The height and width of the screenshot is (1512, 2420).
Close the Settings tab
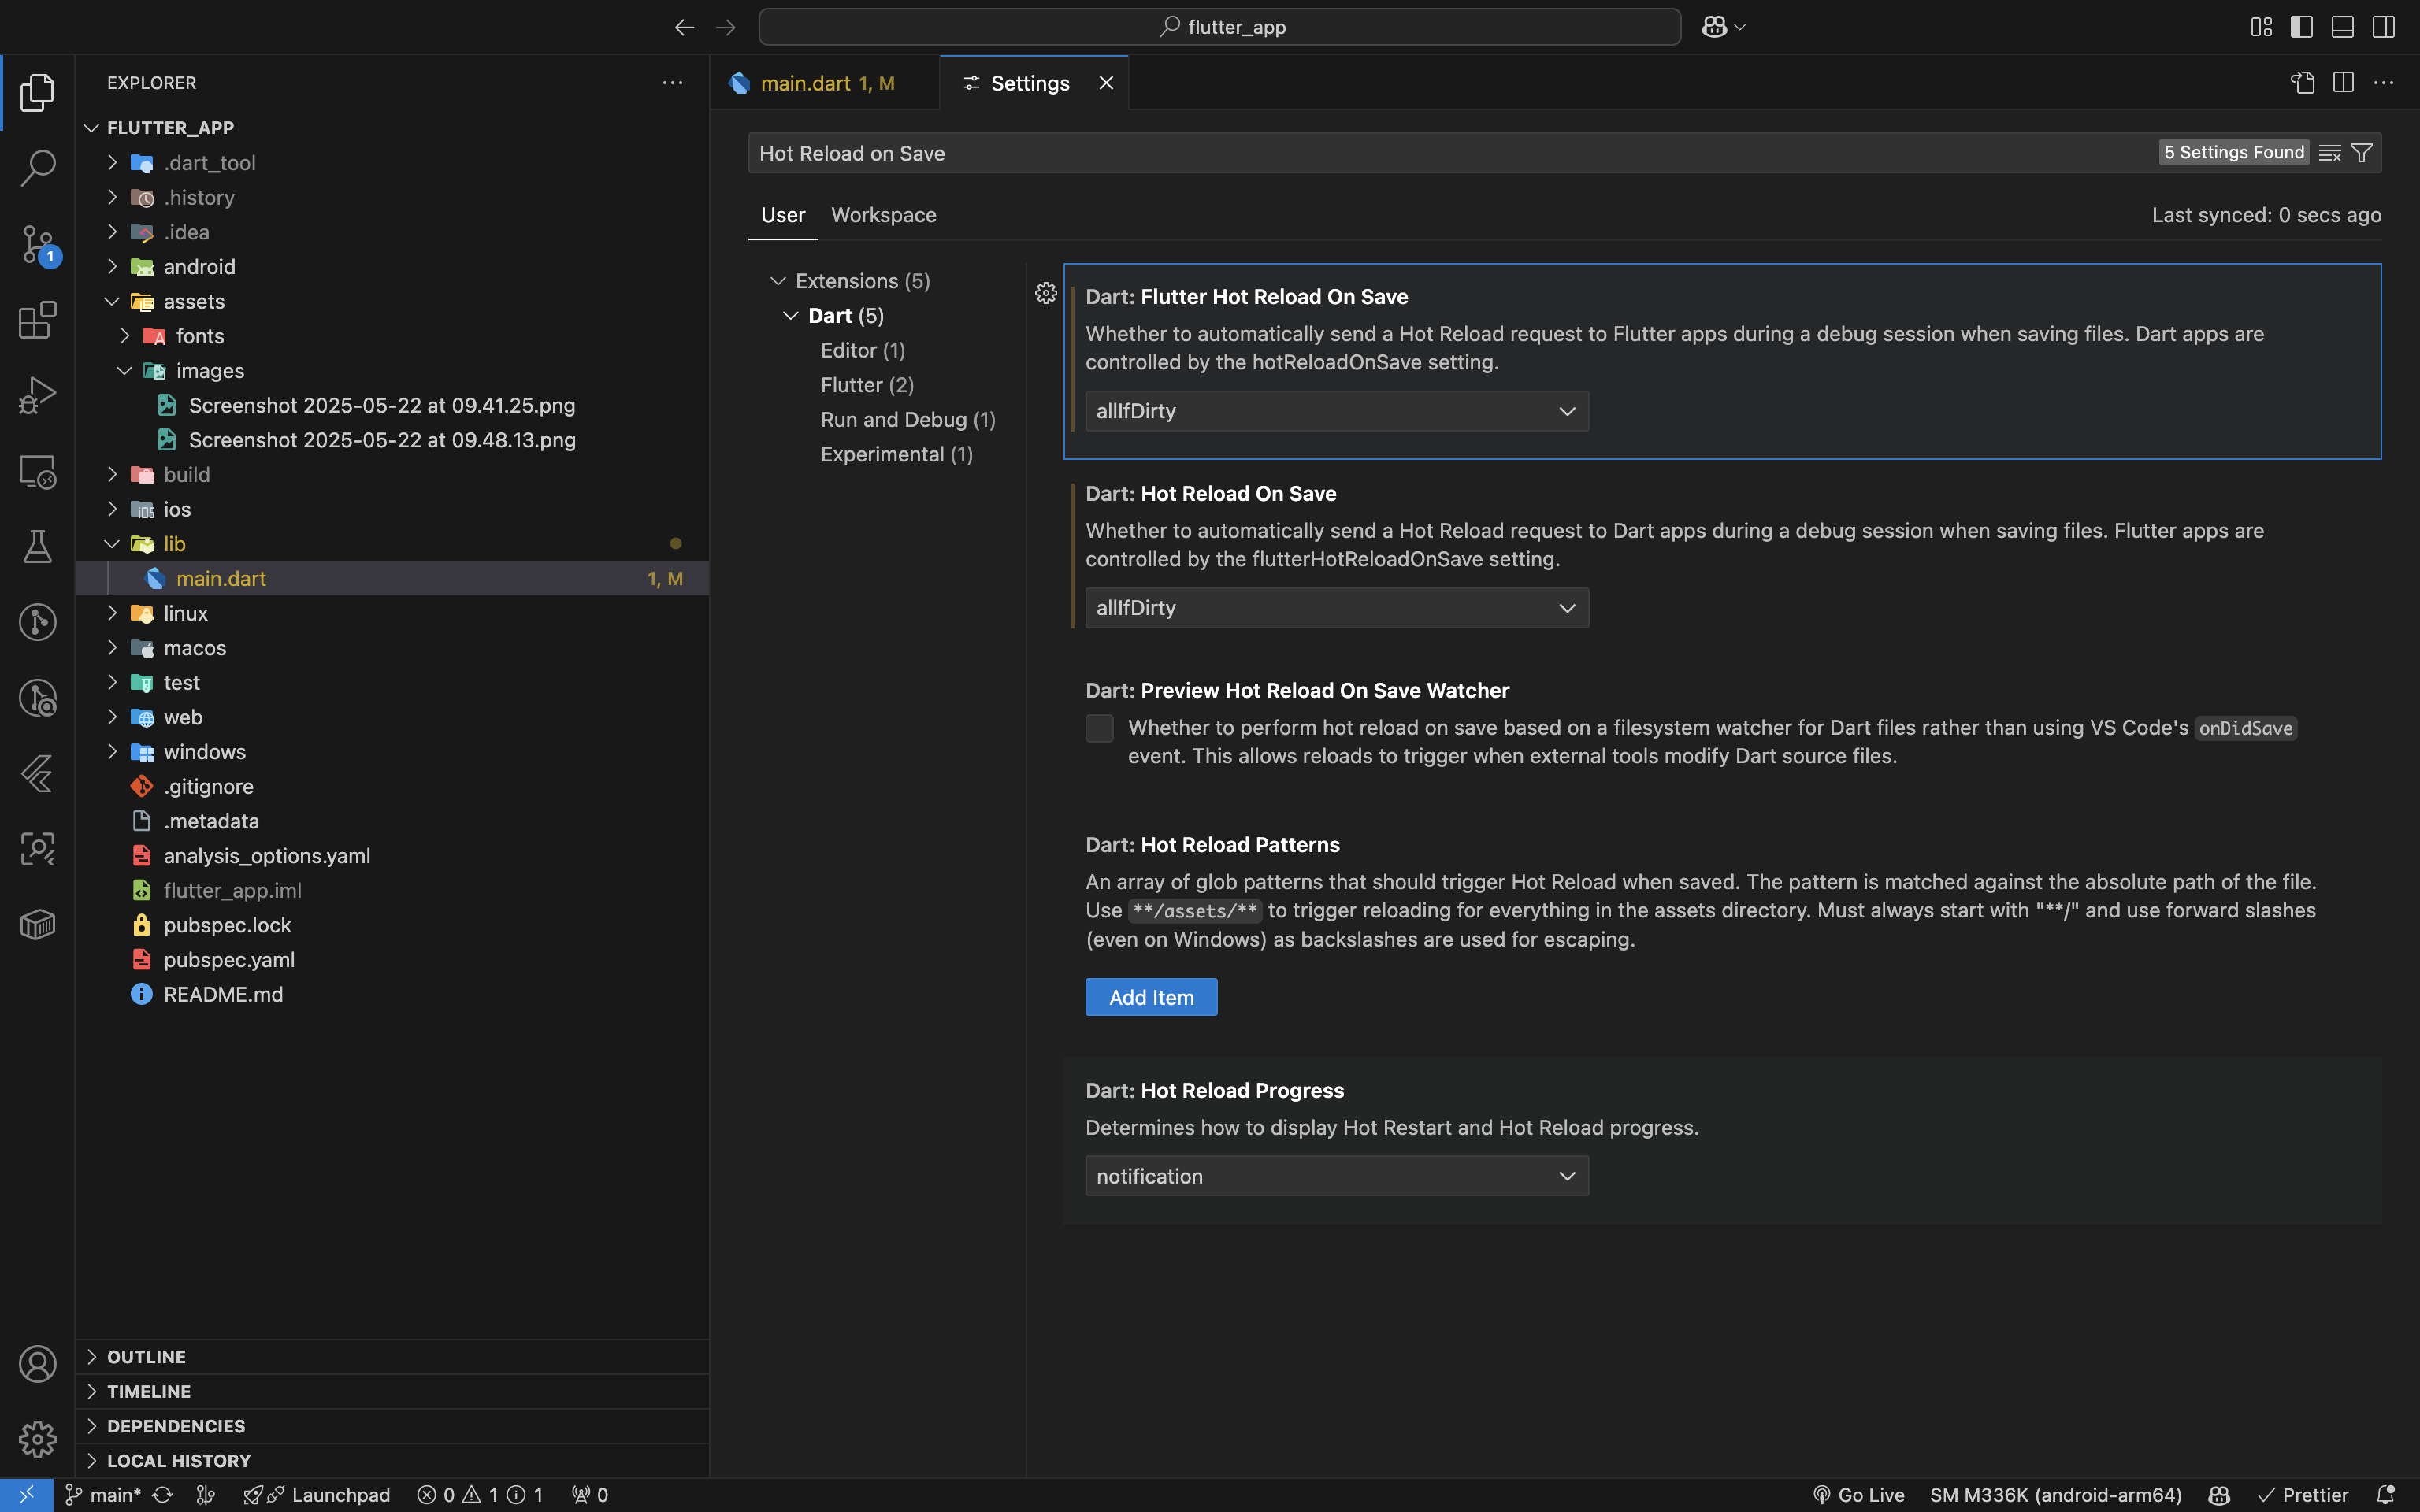[x=1106, y=83]
